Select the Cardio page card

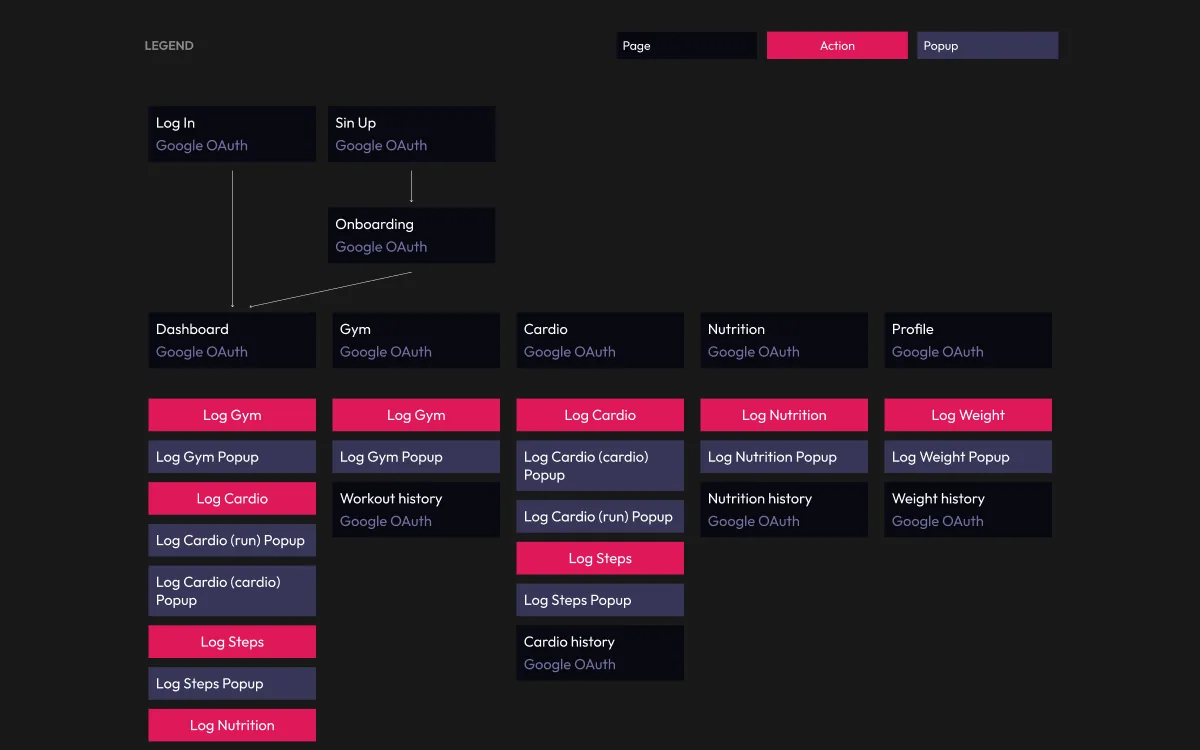click(x=600, y=340)
